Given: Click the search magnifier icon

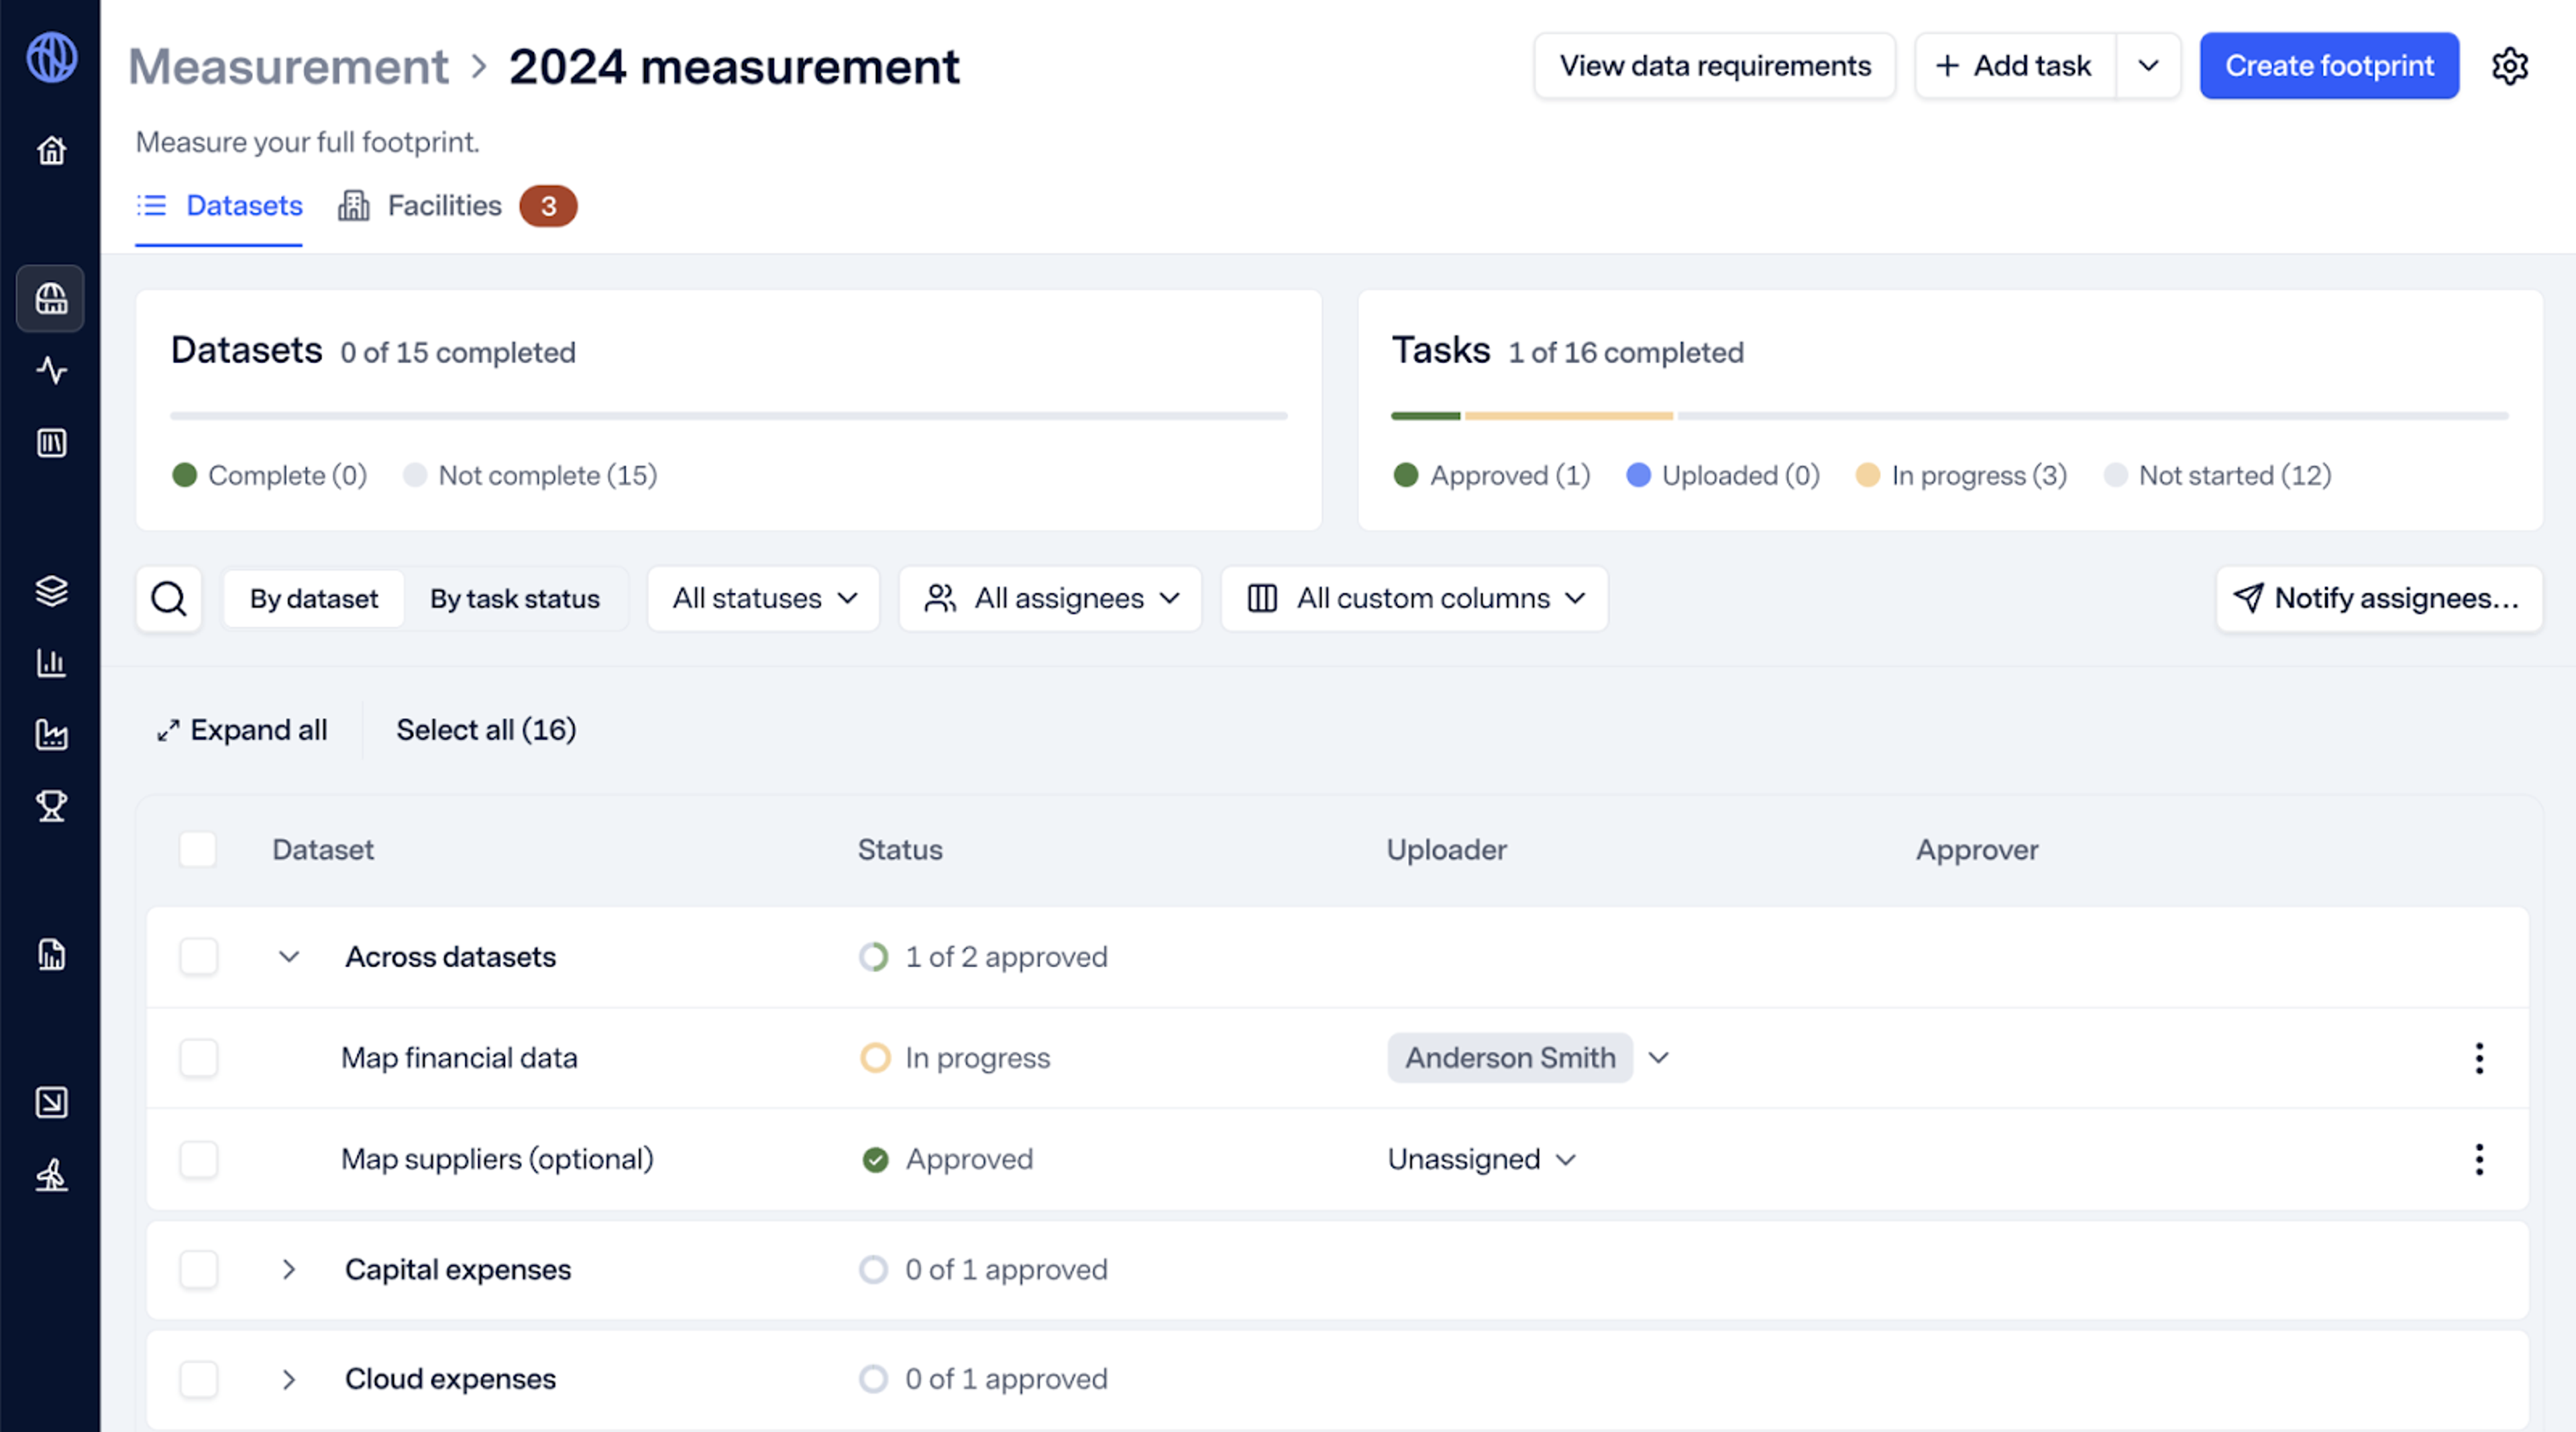Looking at the screenshot, I should [168, 599].
